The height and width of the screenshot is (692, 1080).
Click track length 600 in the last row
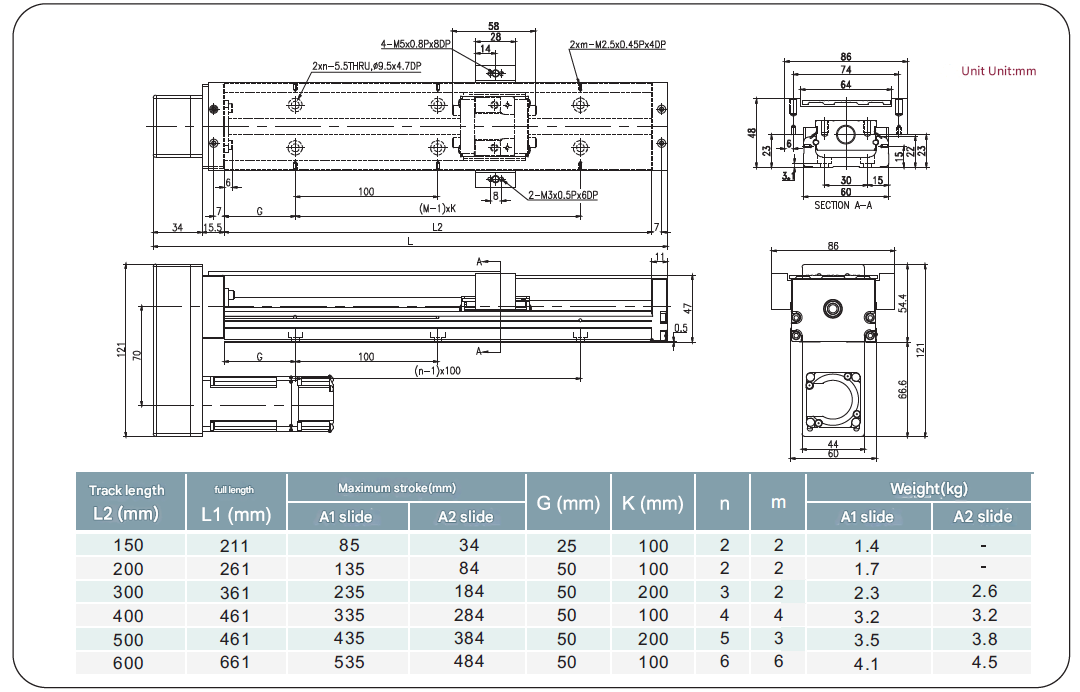click(128, 662)
